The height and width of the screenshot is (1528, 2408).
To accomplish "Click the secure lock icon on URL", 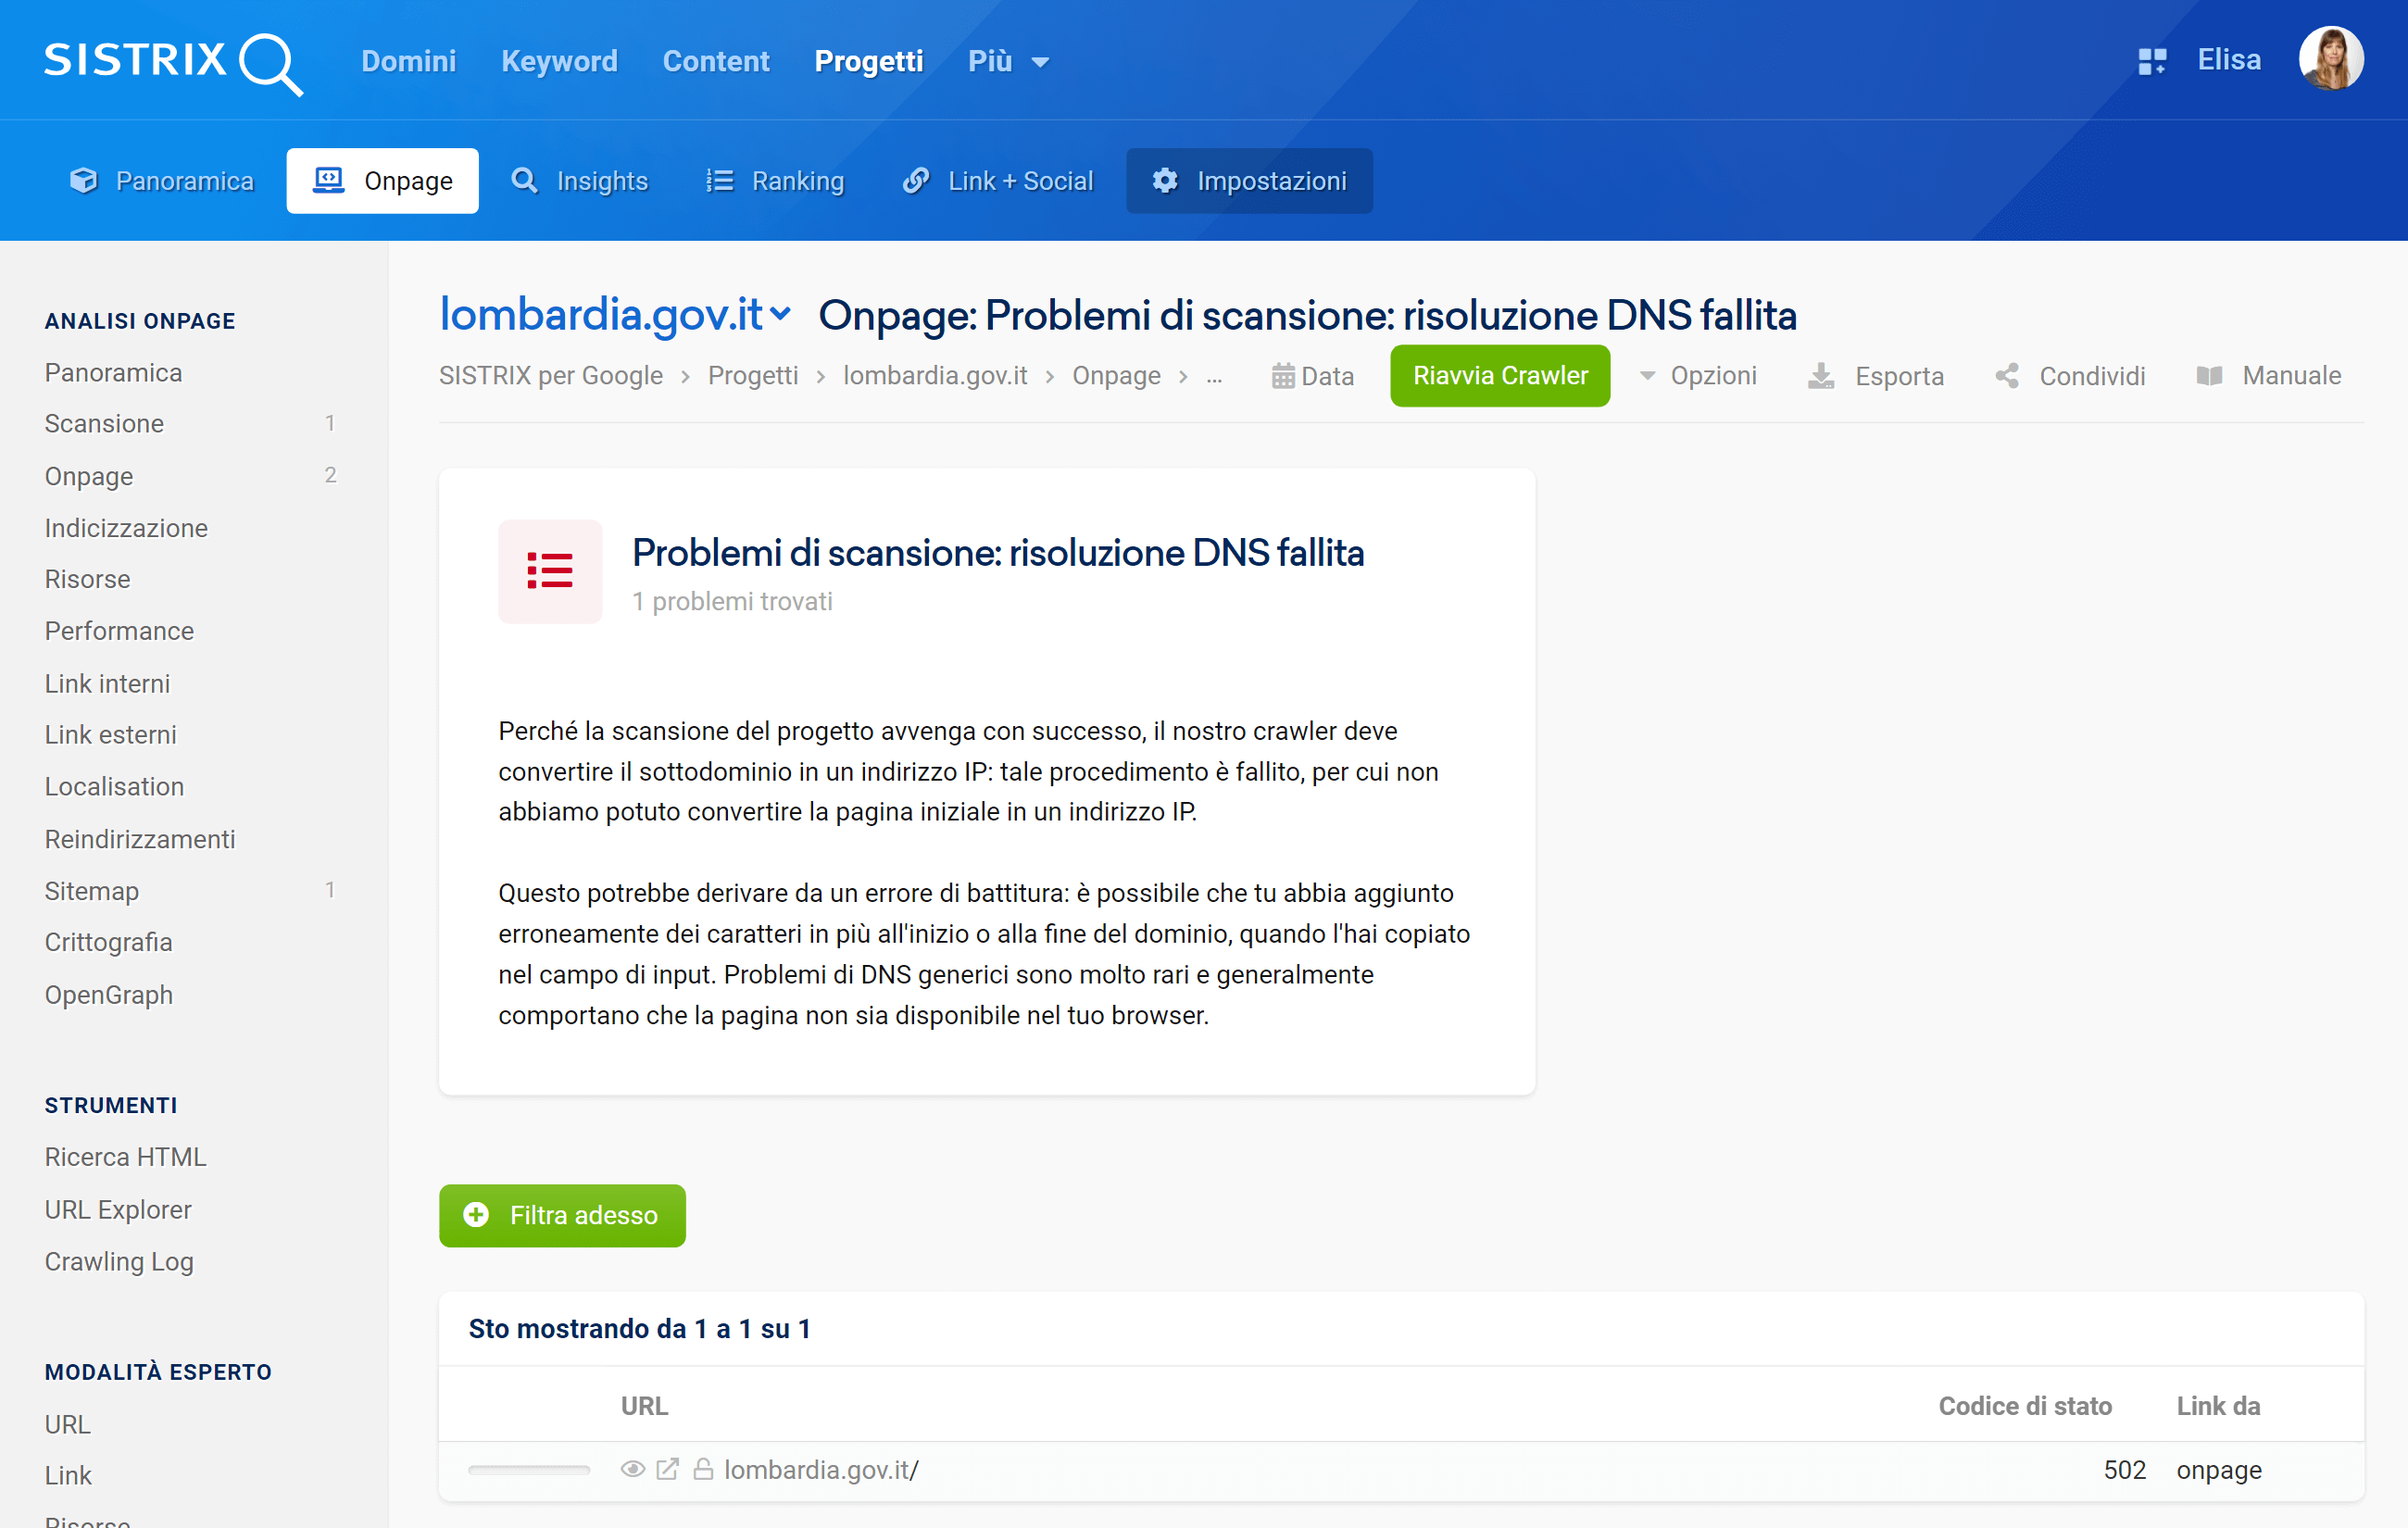I will pos(704,1470).
